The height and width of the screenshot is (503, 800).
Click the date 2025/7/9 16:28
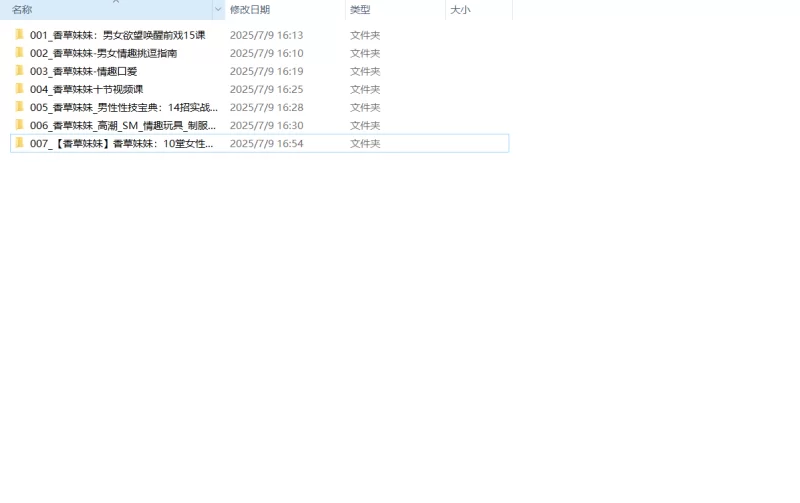click(x=266, y=108)
